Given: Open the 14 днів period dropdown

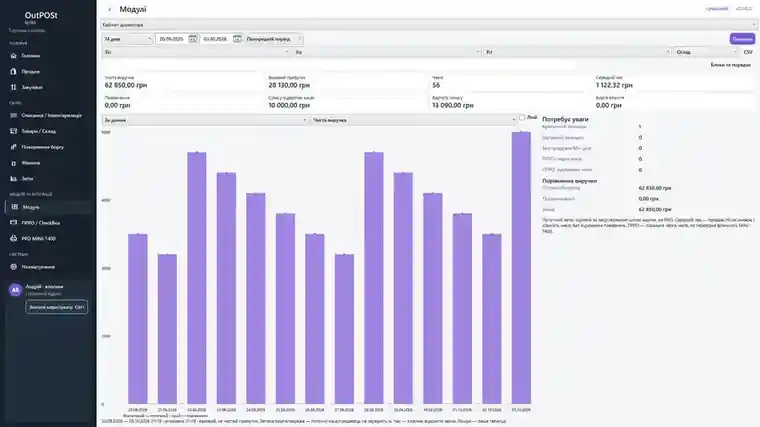Looking at the screenshot, I should (127, 39).
